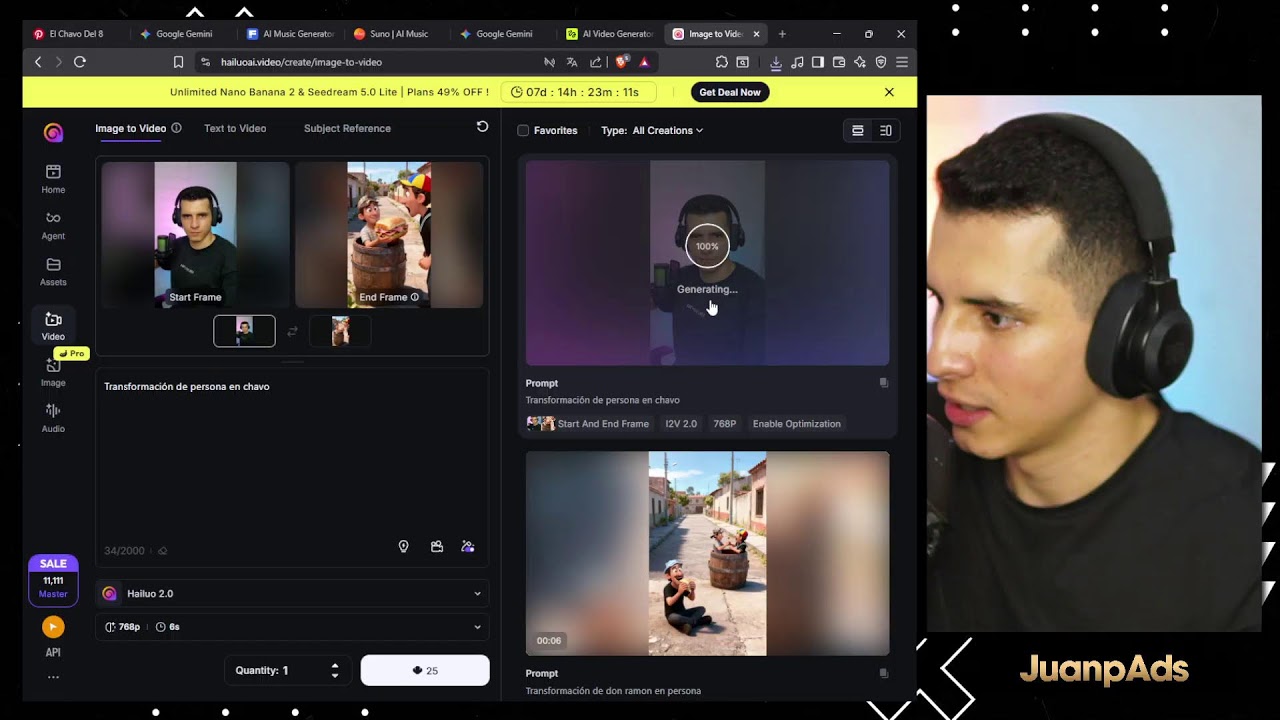Image resolution: width=1280 pixels, height=720 pixels.
Task: Open the Brave VPN shield icon
Action: tap(881, 62)
